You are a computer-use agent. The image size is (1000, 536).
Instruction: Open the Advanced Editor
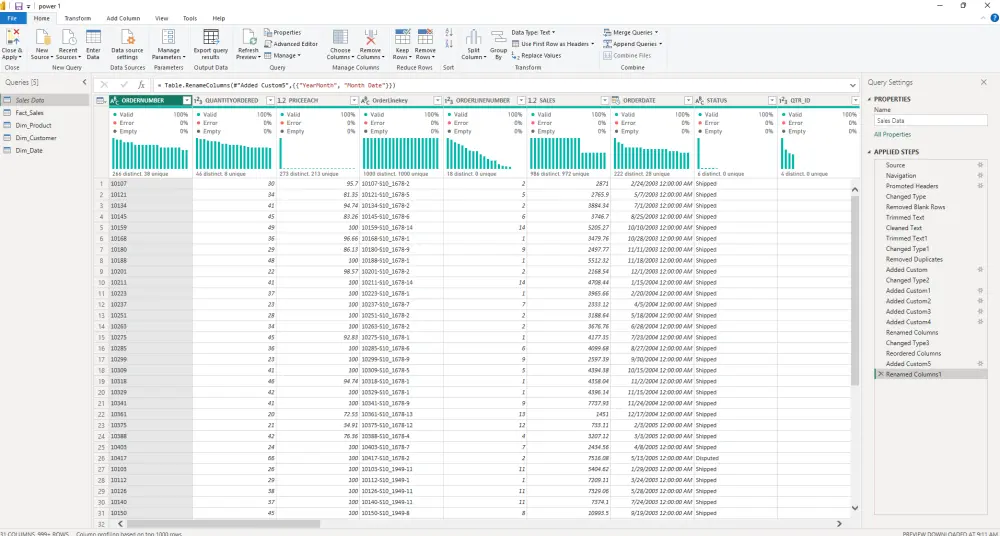(x=291, y=44)
